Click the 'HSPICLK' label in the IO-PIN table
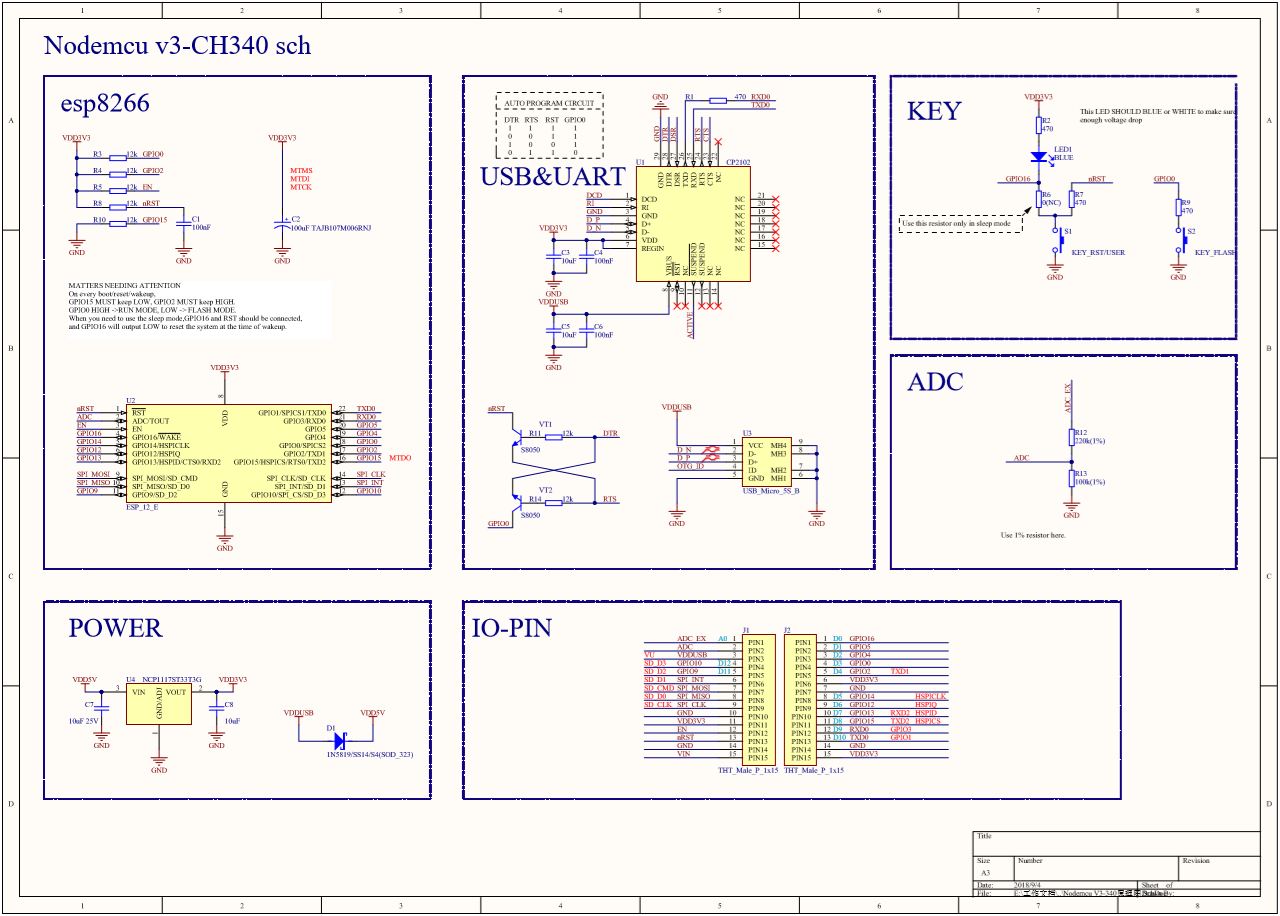1280x916 pixels. tap(931, 696)
